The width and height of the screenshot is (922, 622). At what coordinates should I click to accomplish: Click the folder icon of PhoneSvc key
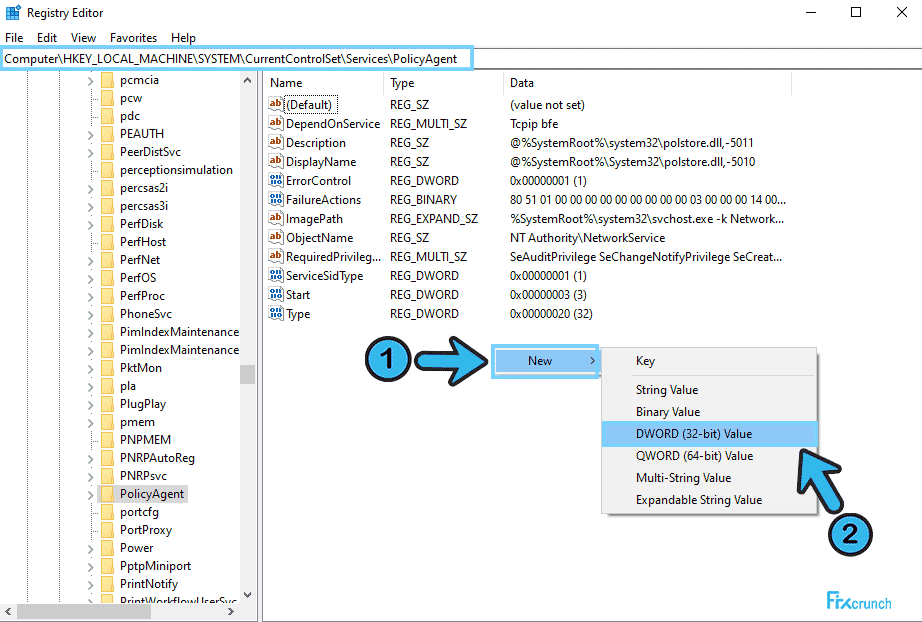point(107,314)
